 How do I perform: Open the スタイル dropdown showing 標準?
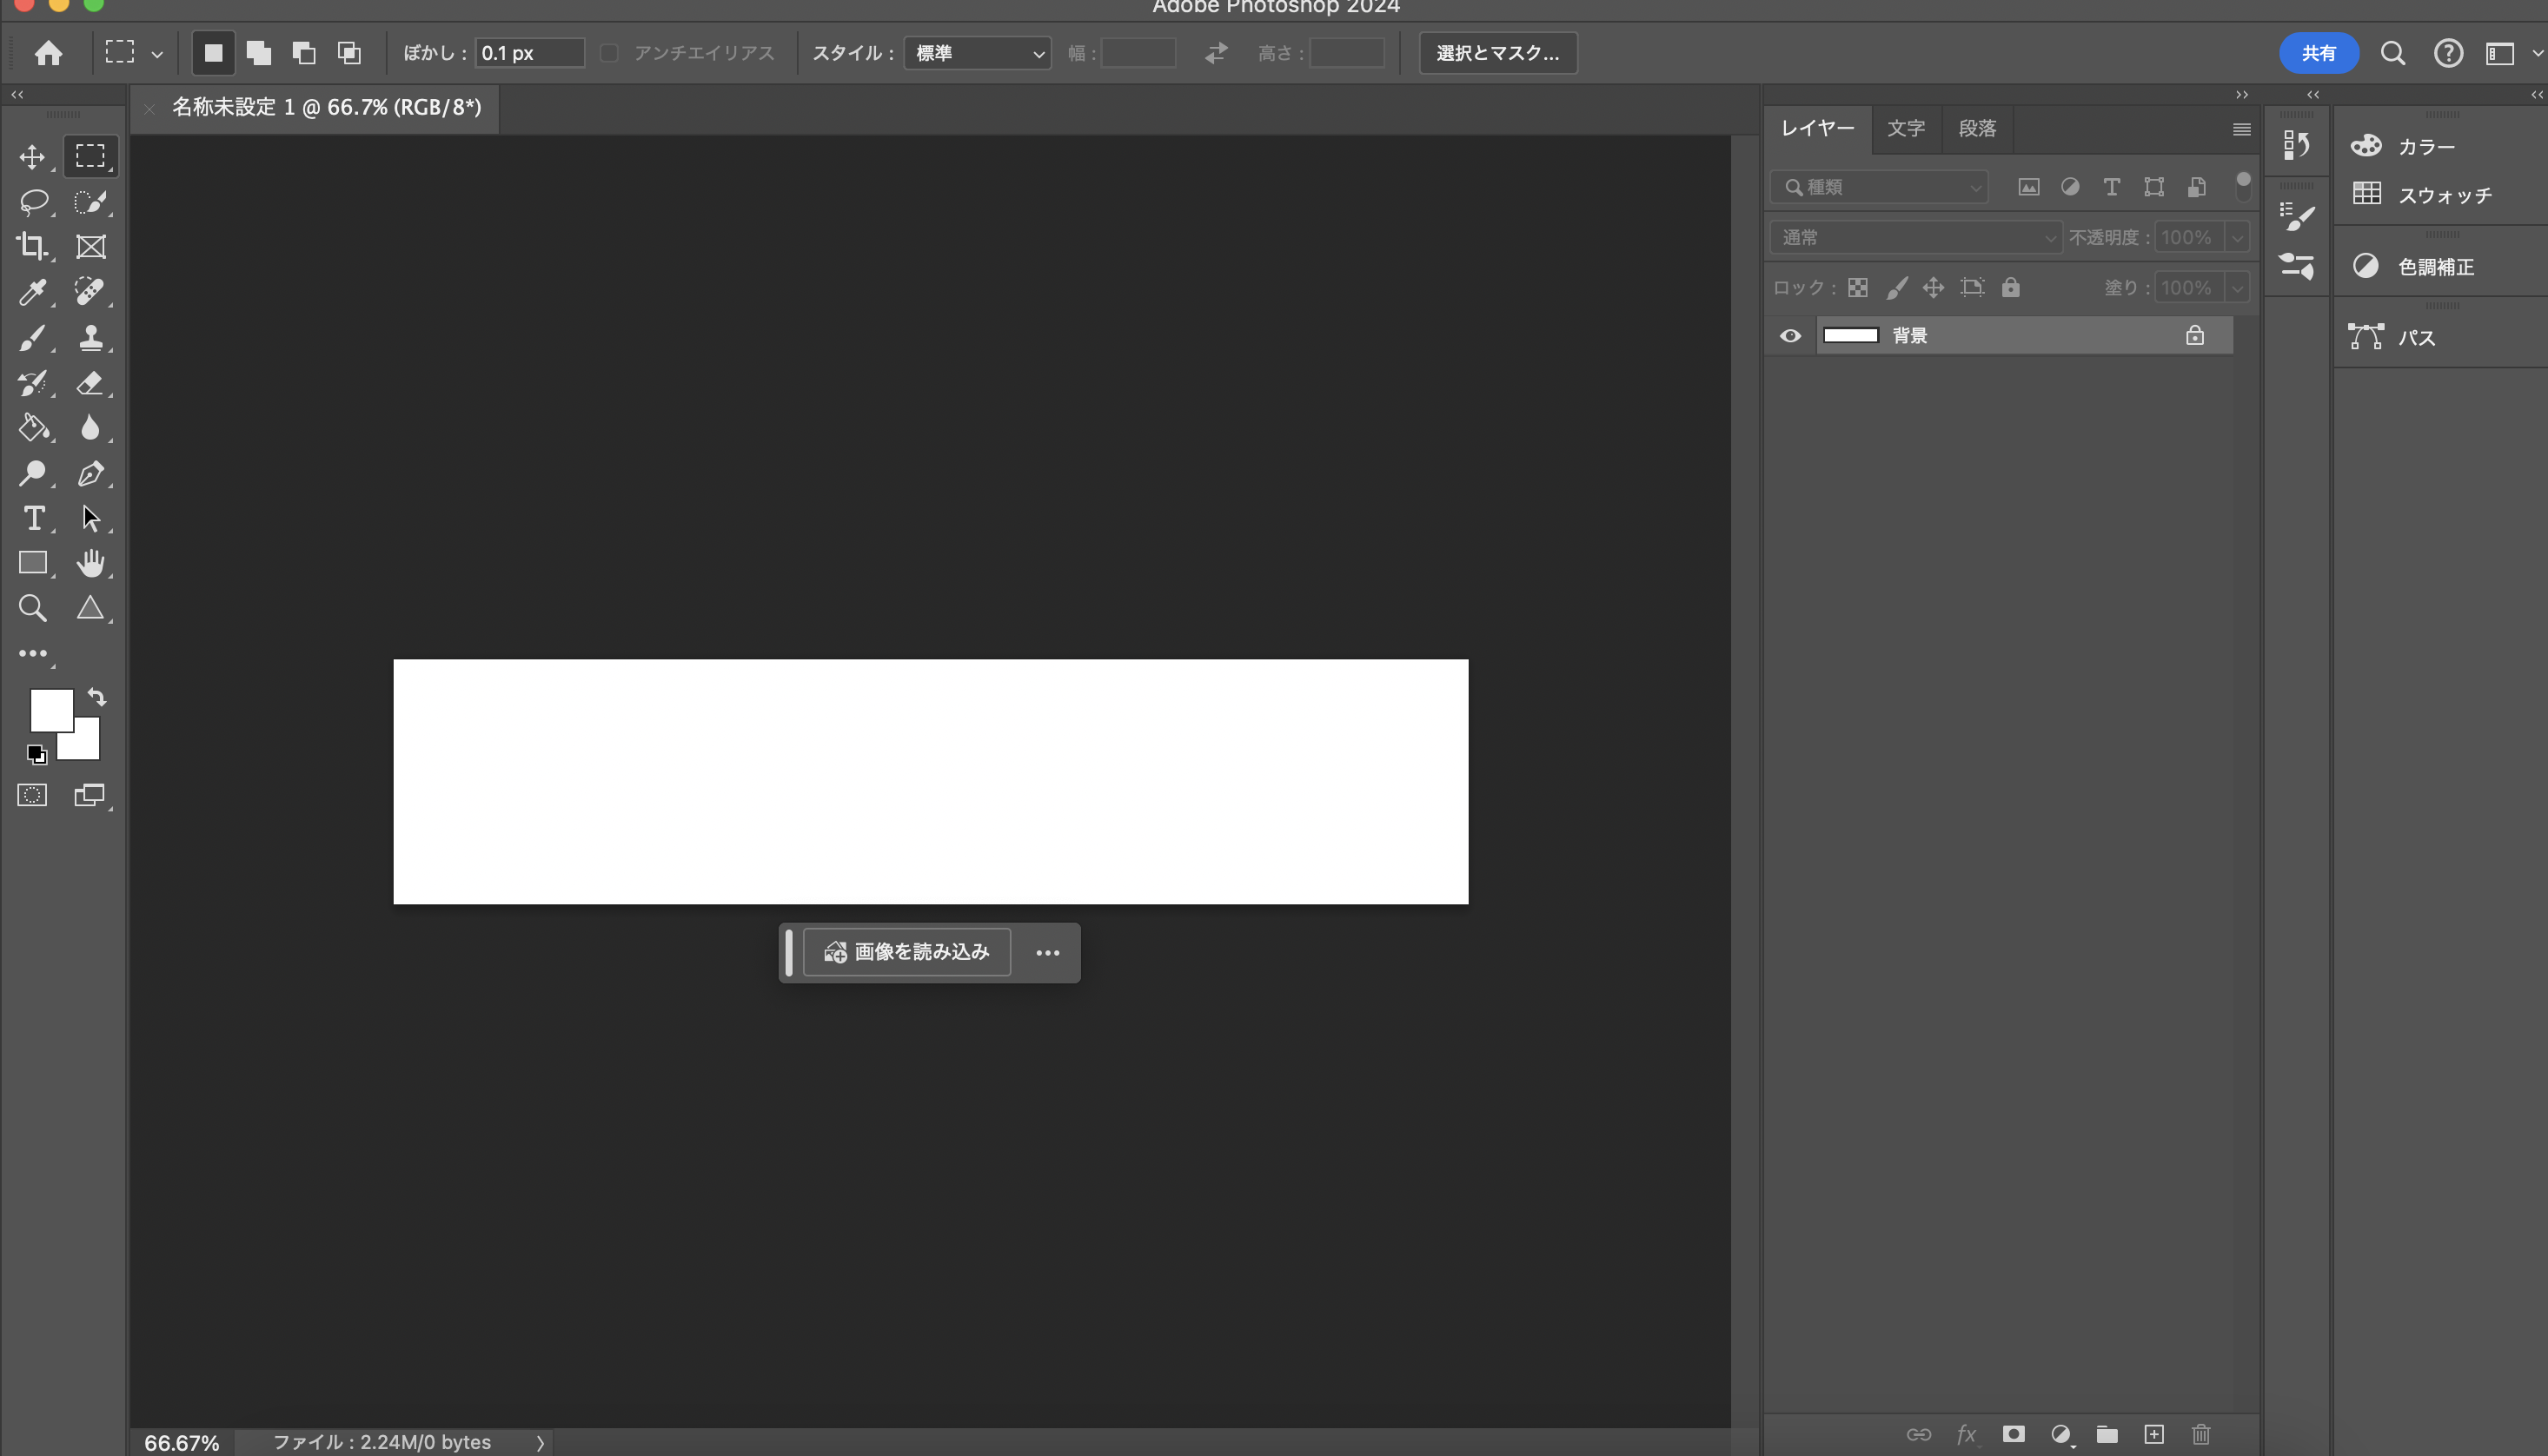pyautogui.click(x=977, y=53)
